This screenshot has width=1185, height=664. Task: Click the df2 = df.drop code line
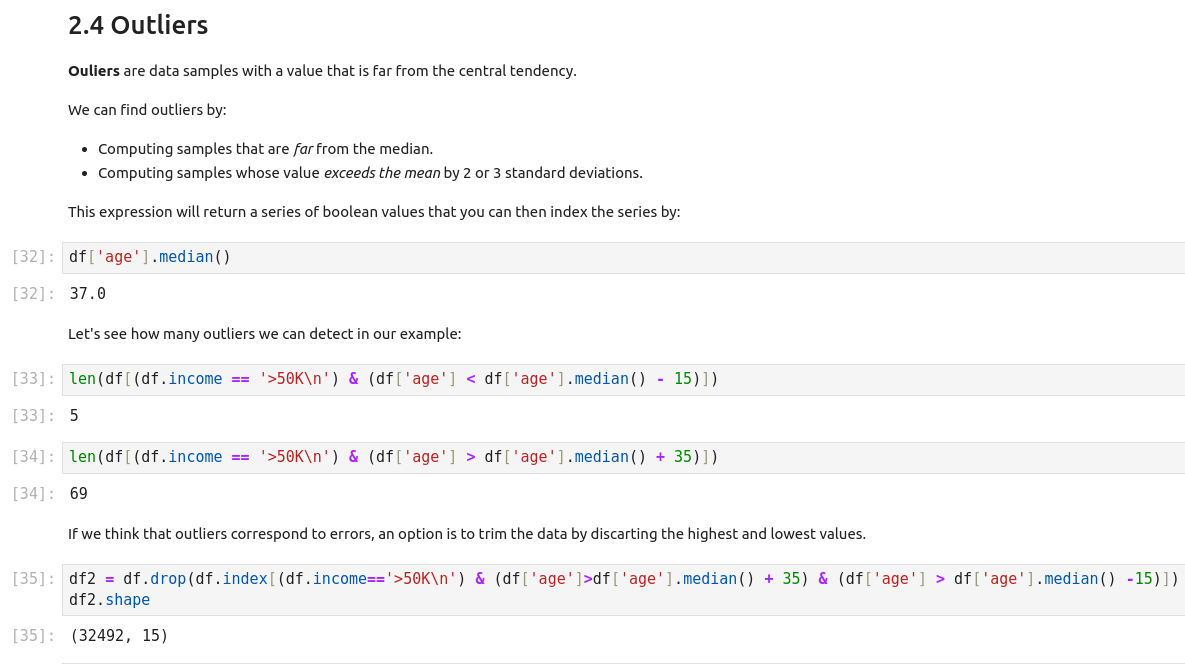tap(620, 579)
